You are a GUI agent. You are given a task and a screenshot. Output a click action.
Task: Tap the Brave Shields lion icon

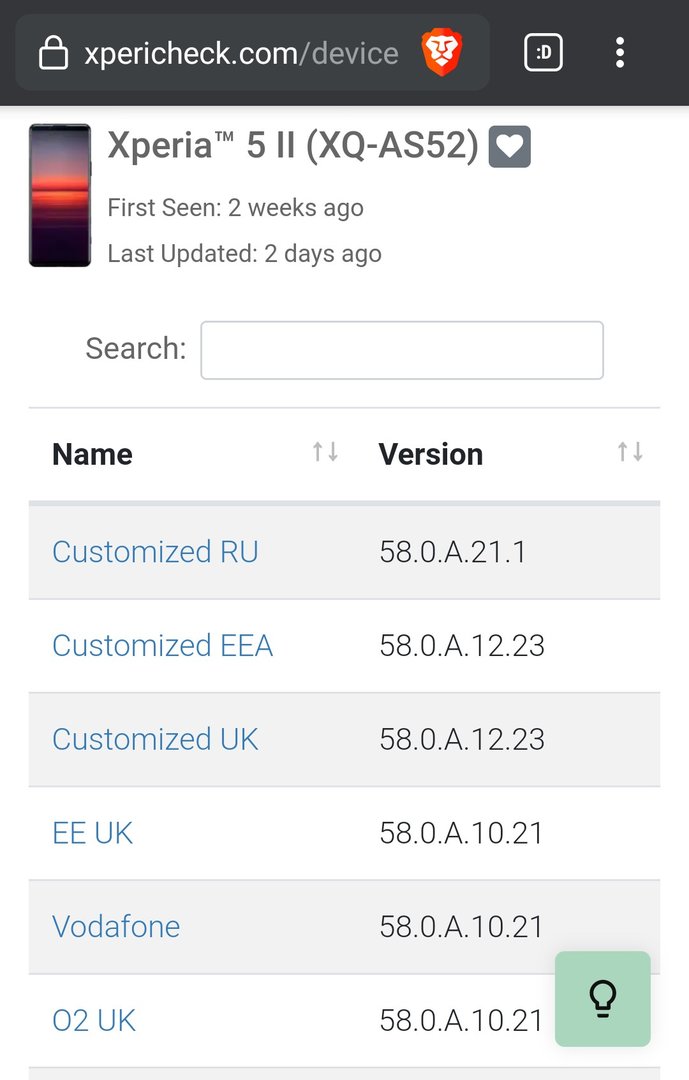click(x=442, y=52)
